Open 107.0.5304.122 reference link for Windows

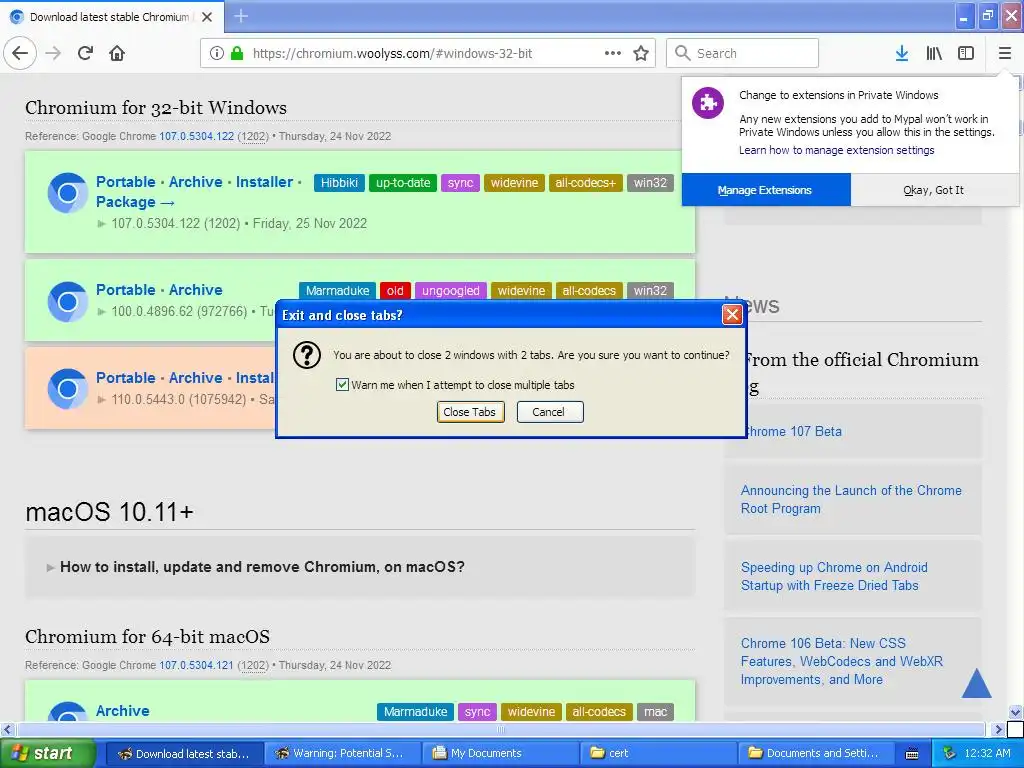click(x=197, y=136)
